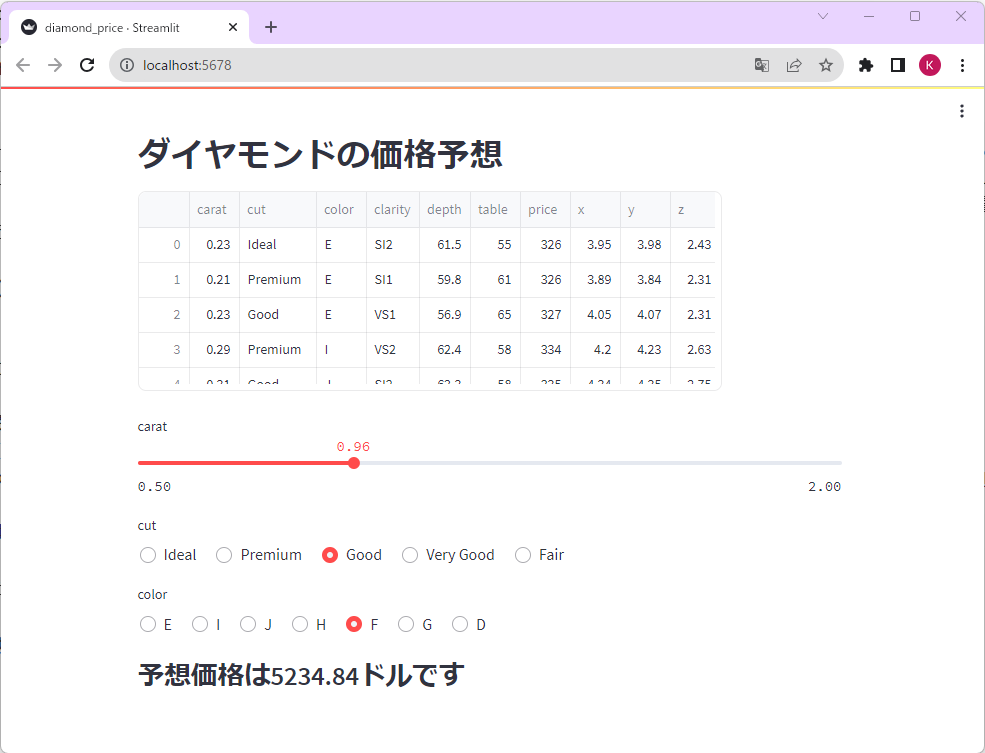
Task: Expand the tab search chevron
Action: 823,16
